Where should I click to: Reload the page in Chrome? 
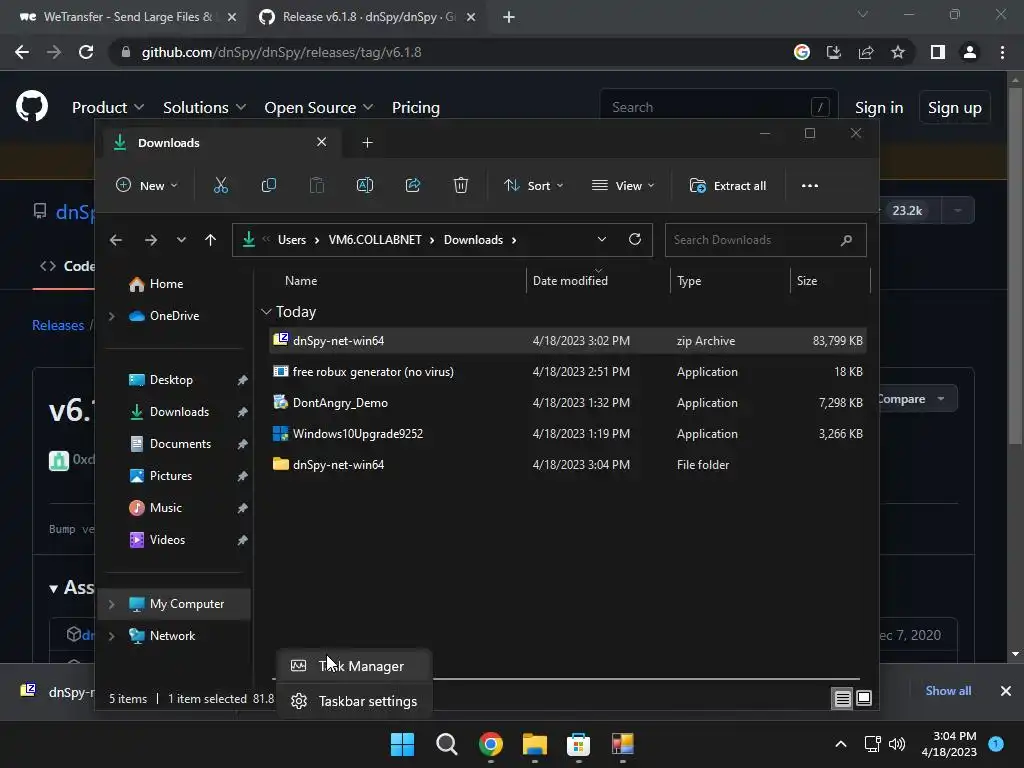tap(86, 52)
